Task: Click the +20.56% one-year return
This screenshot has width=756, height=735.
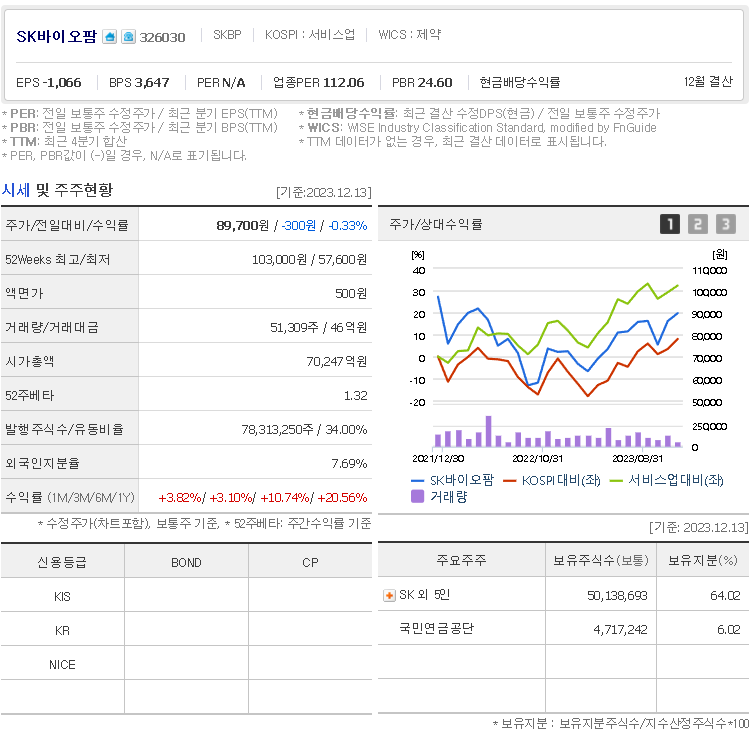Action: click(342, 498)
